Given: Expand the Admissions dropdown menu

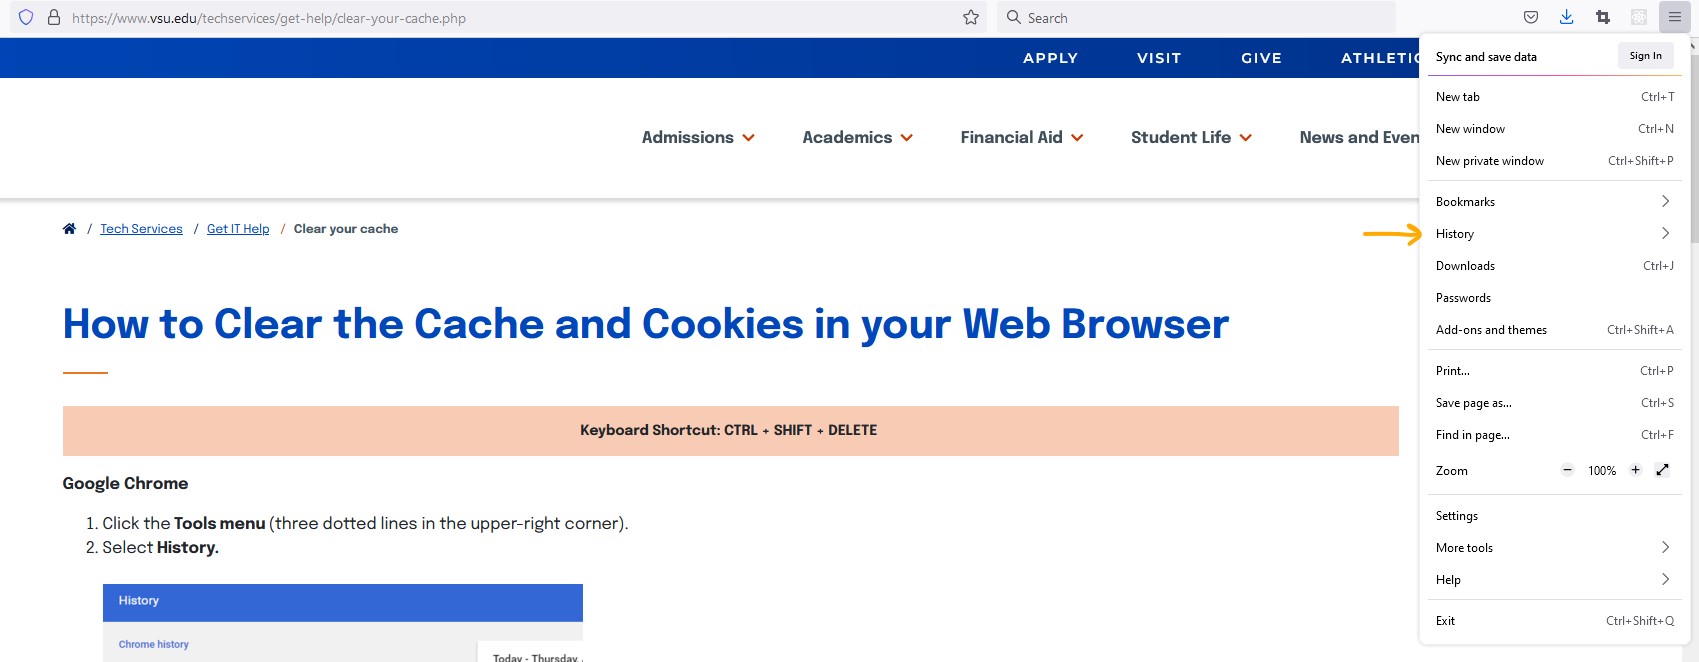Looking at the screenshot, I should click(698, 137).
